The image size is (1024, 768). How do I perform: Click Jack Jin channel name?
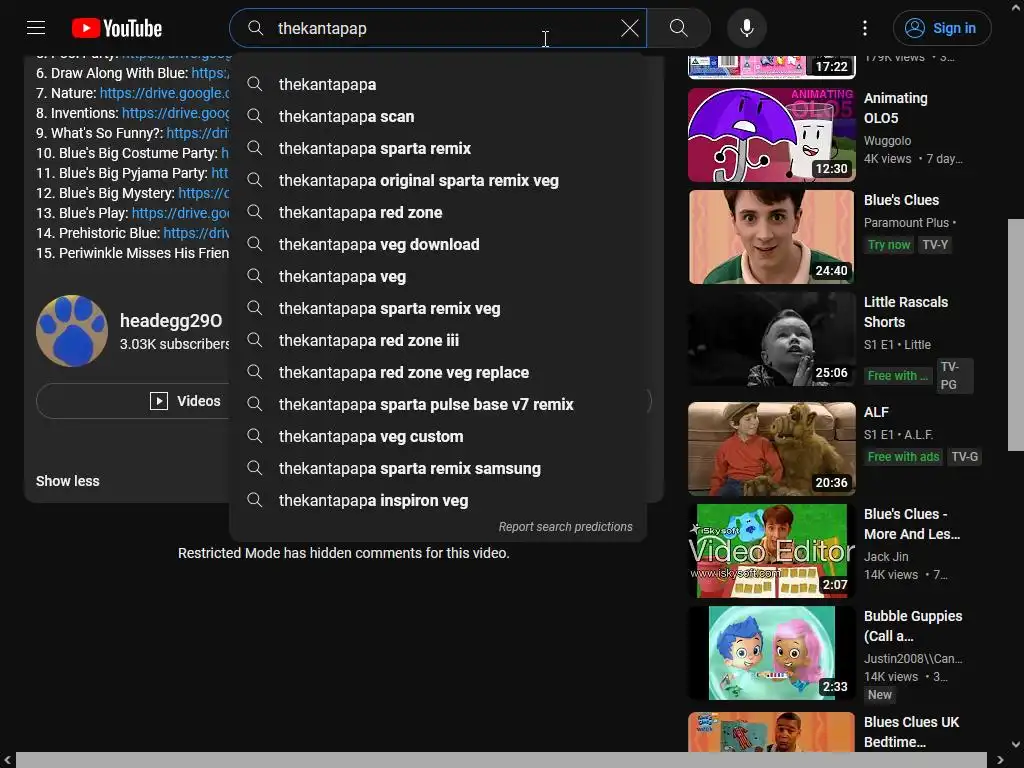886,556
